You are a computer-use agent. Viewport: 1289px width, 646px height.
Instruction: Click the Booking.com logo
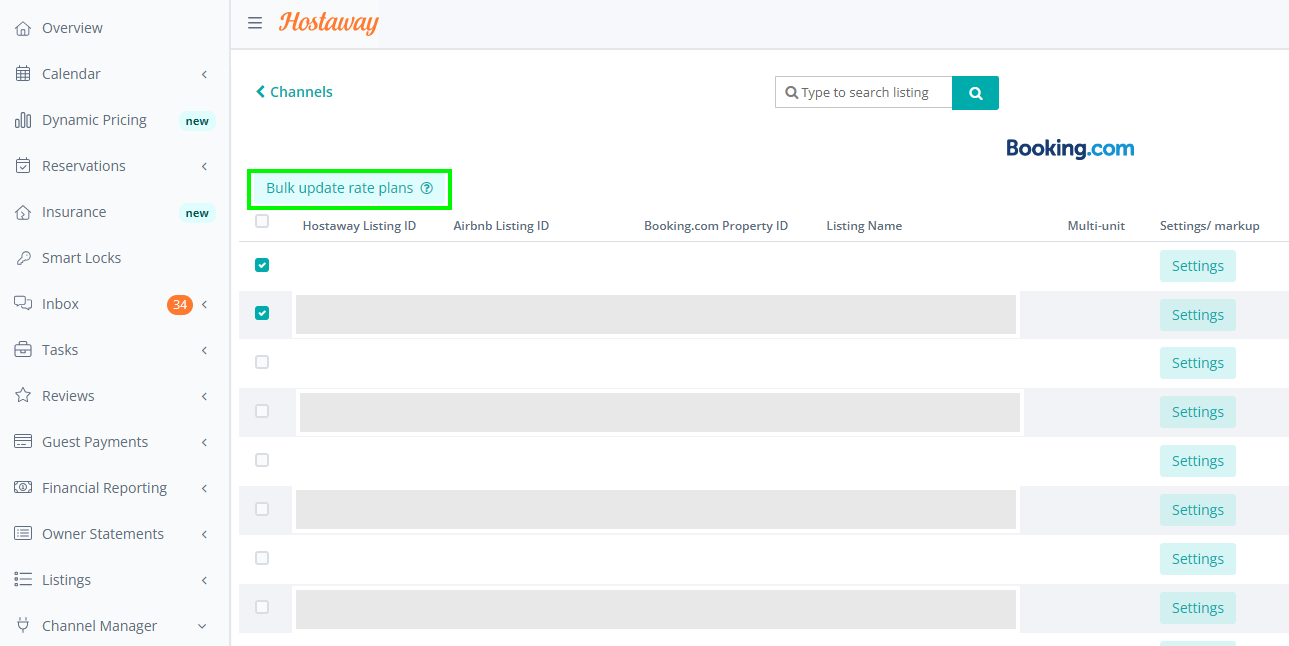click(x=1070, y=149)
